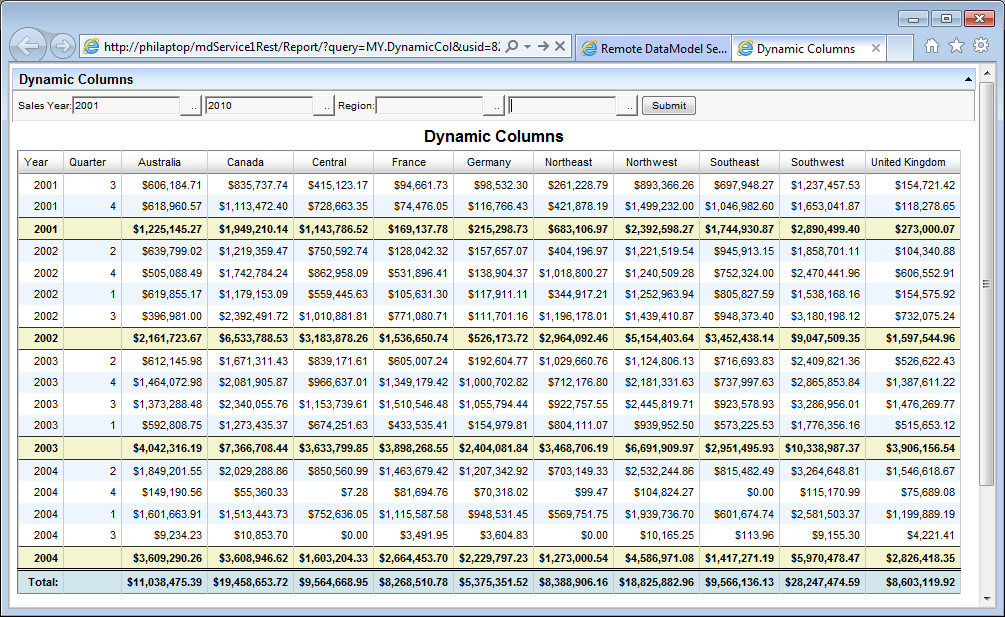
Task: Collapse the Dynamic Columns parameter panel
Action: [x=968, y=79]
